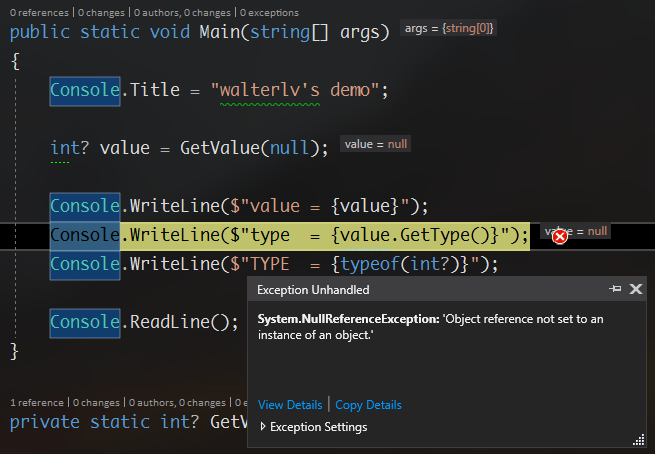
Task: Expand the Exception Settings section
Action: (313, 427)
